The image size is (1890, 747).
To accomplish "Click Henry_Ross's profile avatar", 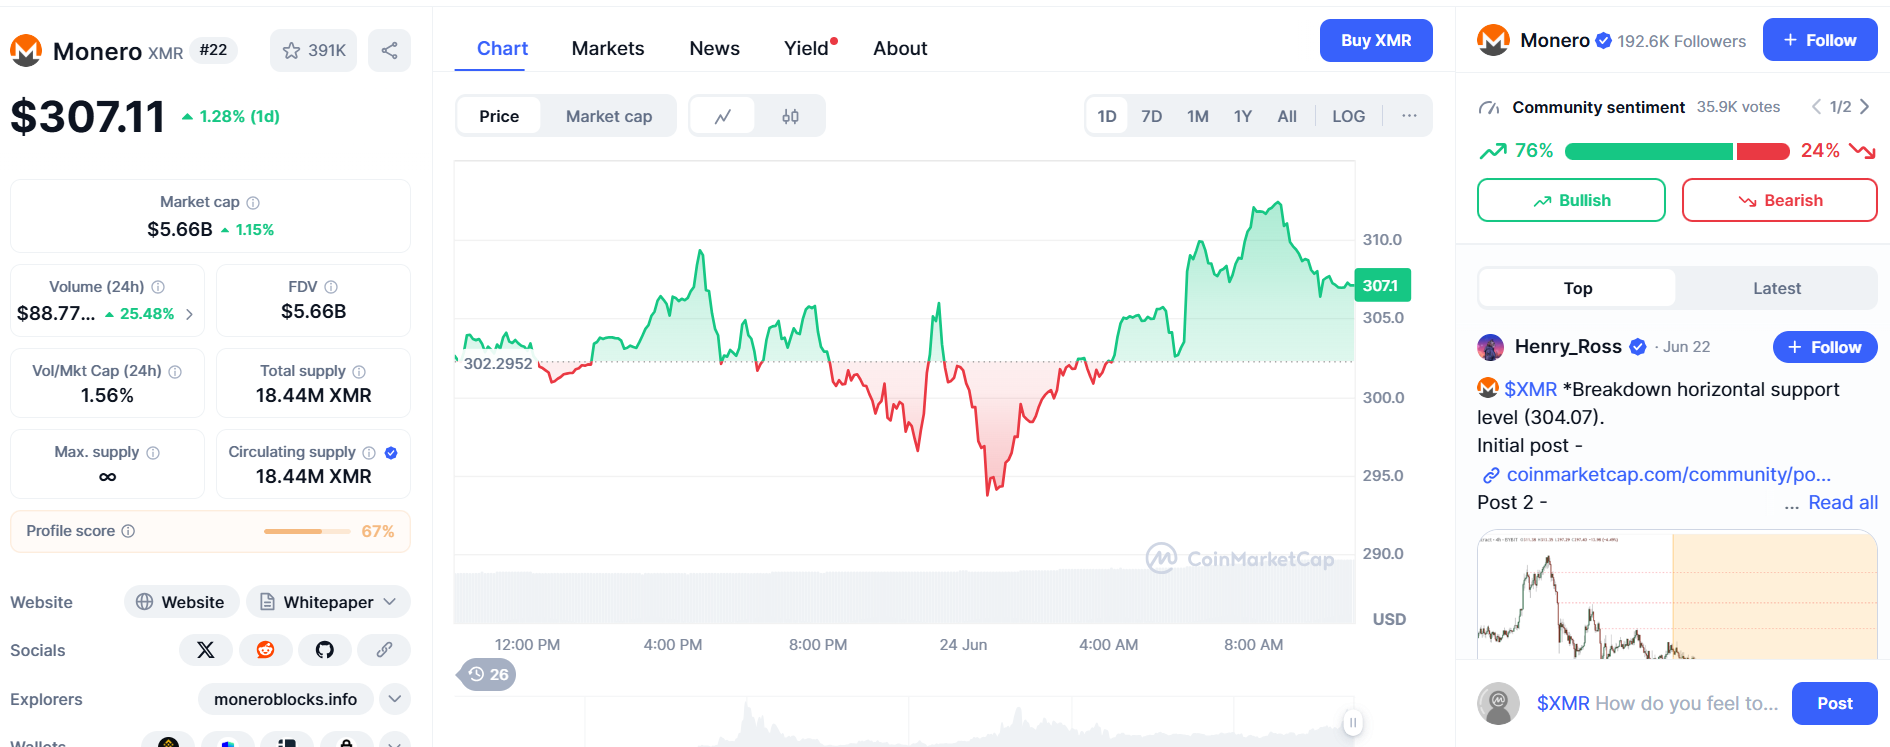I will tap(1490, 347).
